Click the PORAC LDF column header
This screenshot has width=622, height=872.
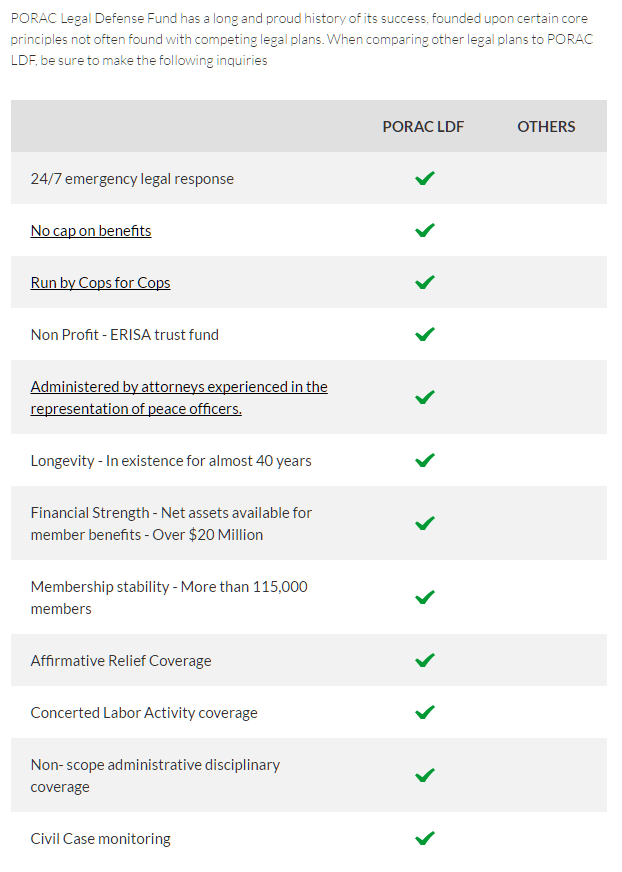tap(423, 127)
